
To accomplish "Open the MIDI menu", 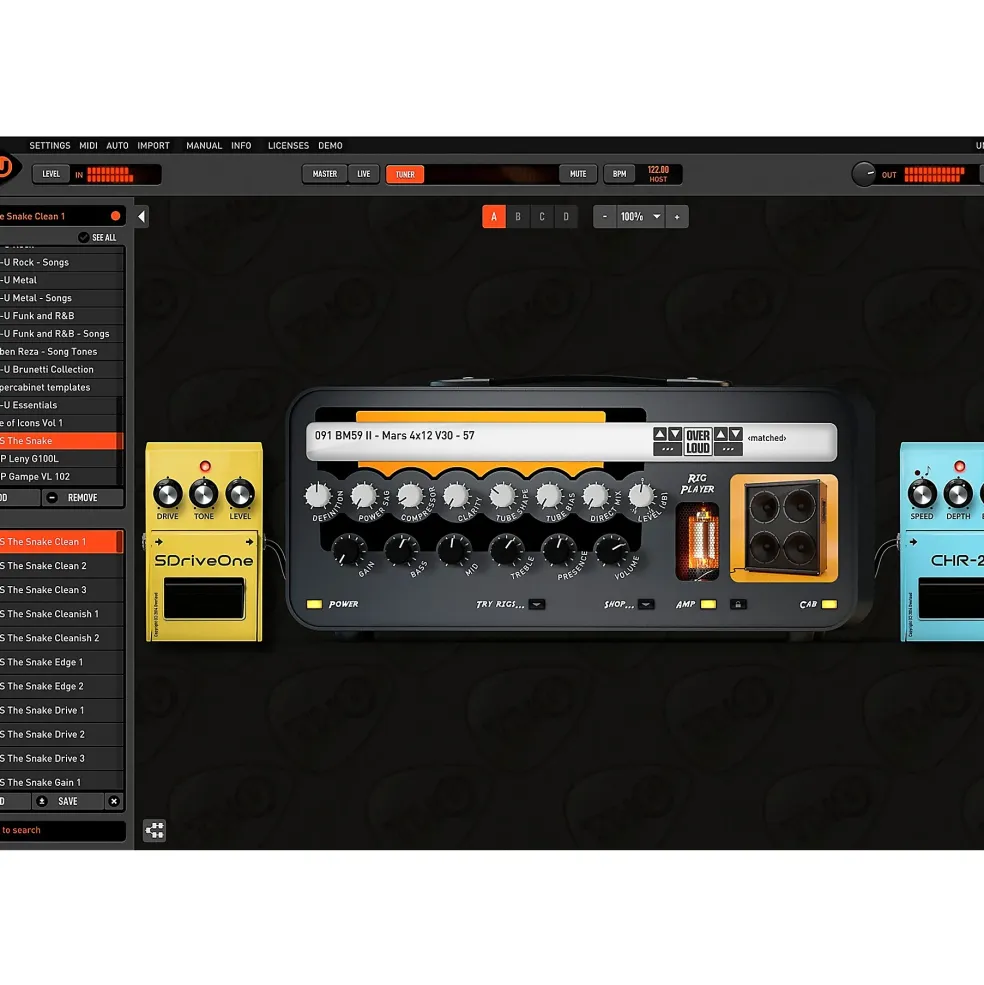I will point(88,146).
